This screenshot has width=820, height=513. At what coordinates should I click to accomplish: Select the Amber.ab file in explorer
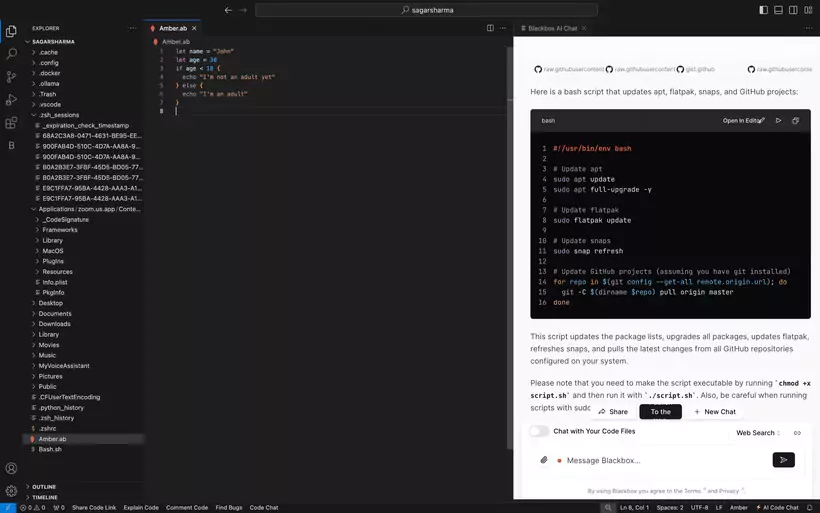[82, 439]
